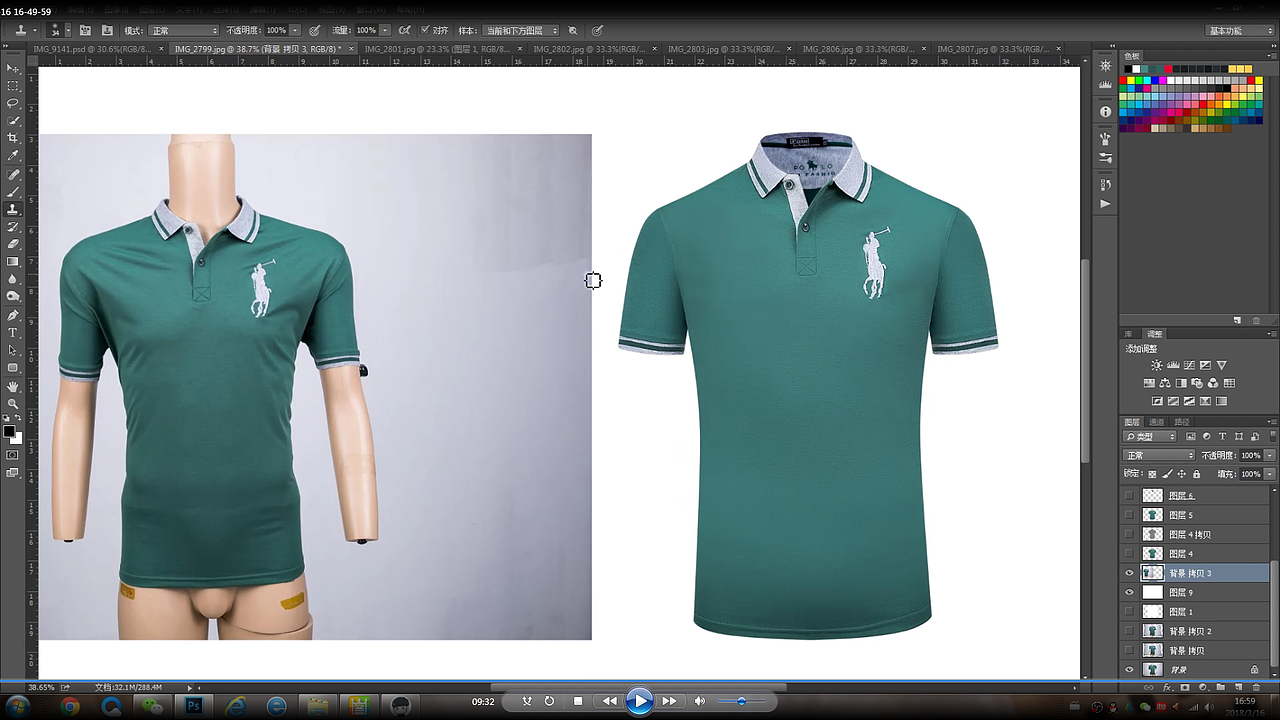This screenshot has height=720, width=1280.
Task: Show layer 图层 1
Action: 1130,611
